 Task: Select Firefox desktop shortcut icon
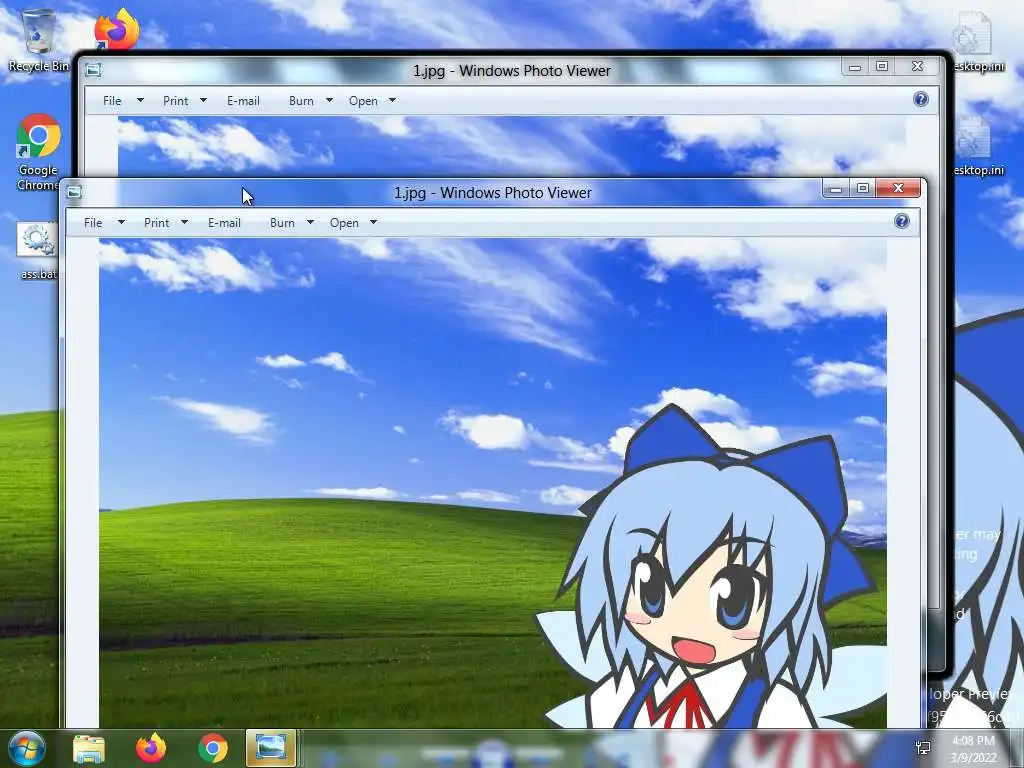click(x=117, y=29)
